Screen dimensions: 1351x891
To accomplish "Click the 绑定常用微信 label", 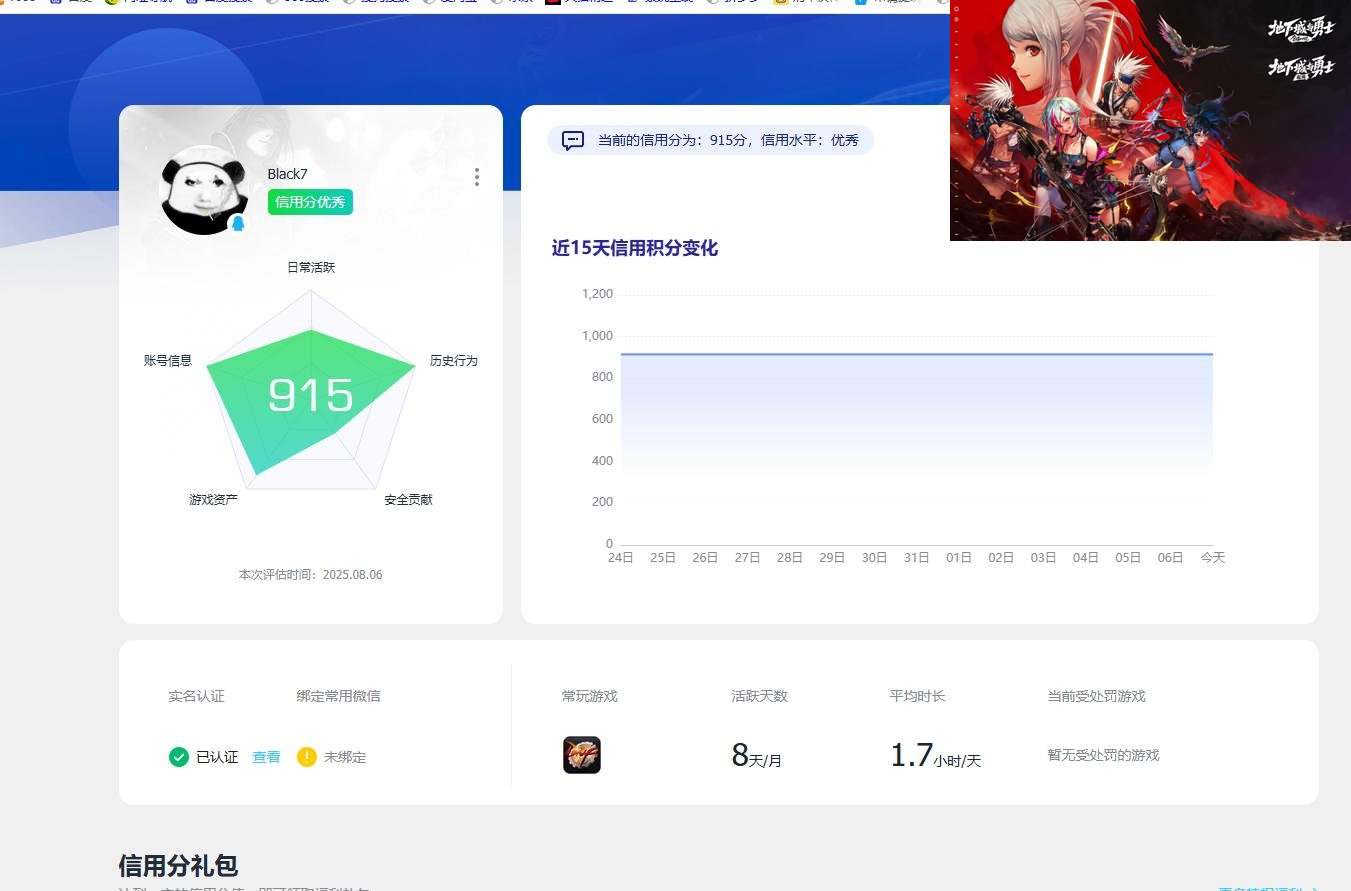I will (338, 696).
